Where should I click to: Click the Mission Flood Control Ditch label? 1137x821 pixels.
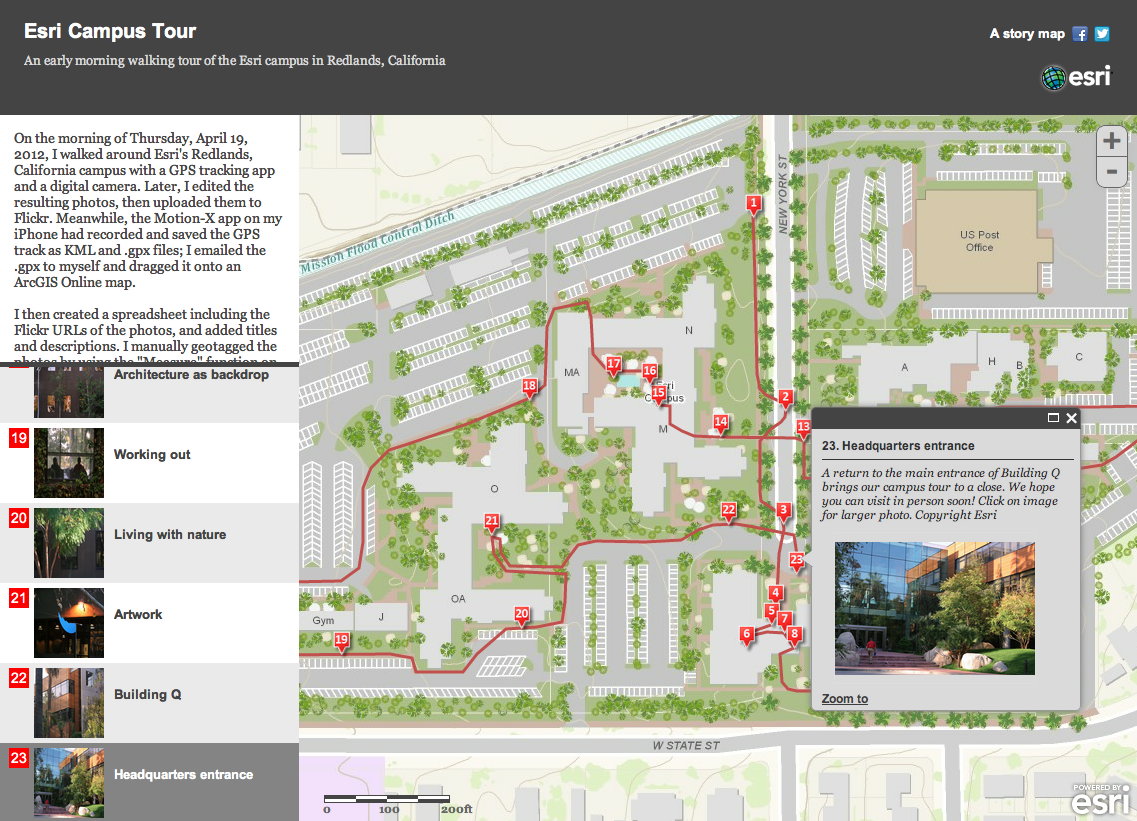pos(378,242)
